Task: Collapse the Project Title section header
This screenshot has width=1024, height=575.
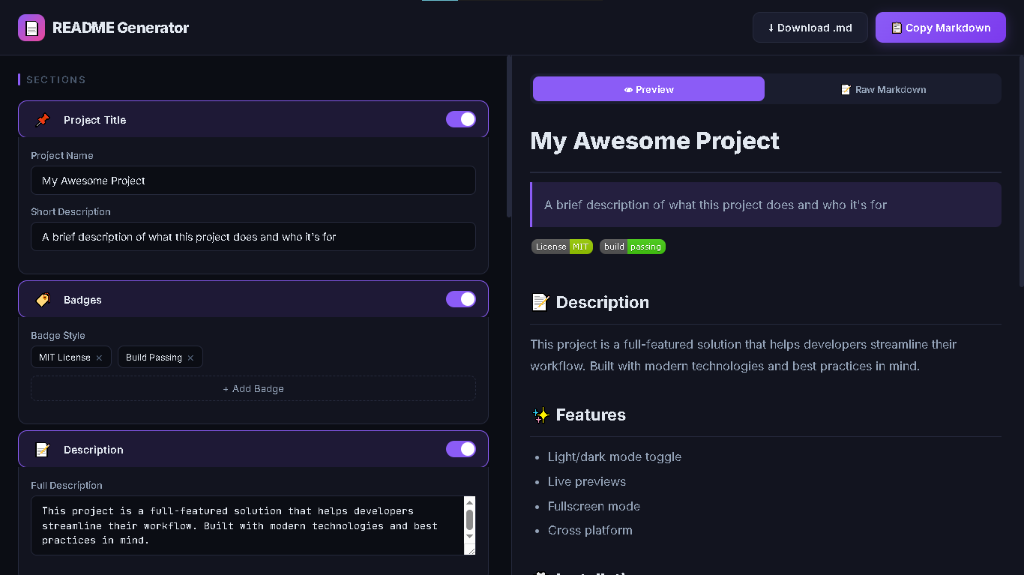Action: pyautogui.click(x=253, y=120)
